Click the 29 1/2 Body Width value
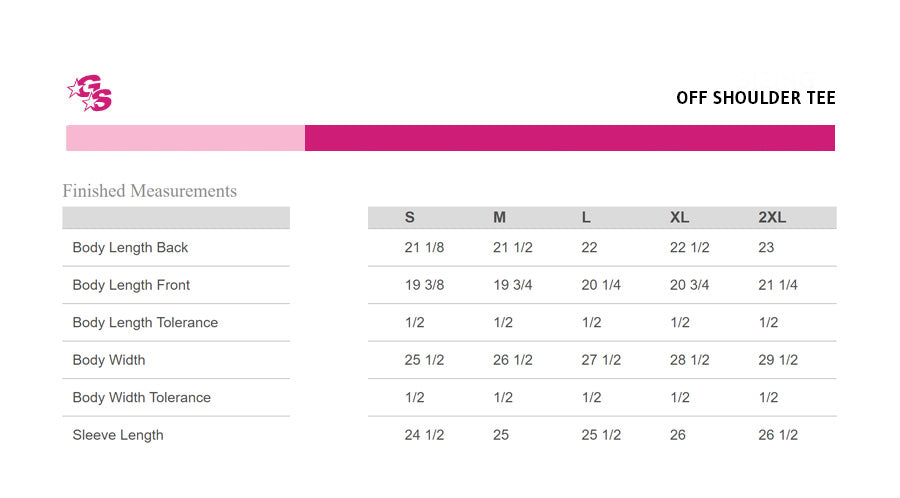 (x=778, y=360)
